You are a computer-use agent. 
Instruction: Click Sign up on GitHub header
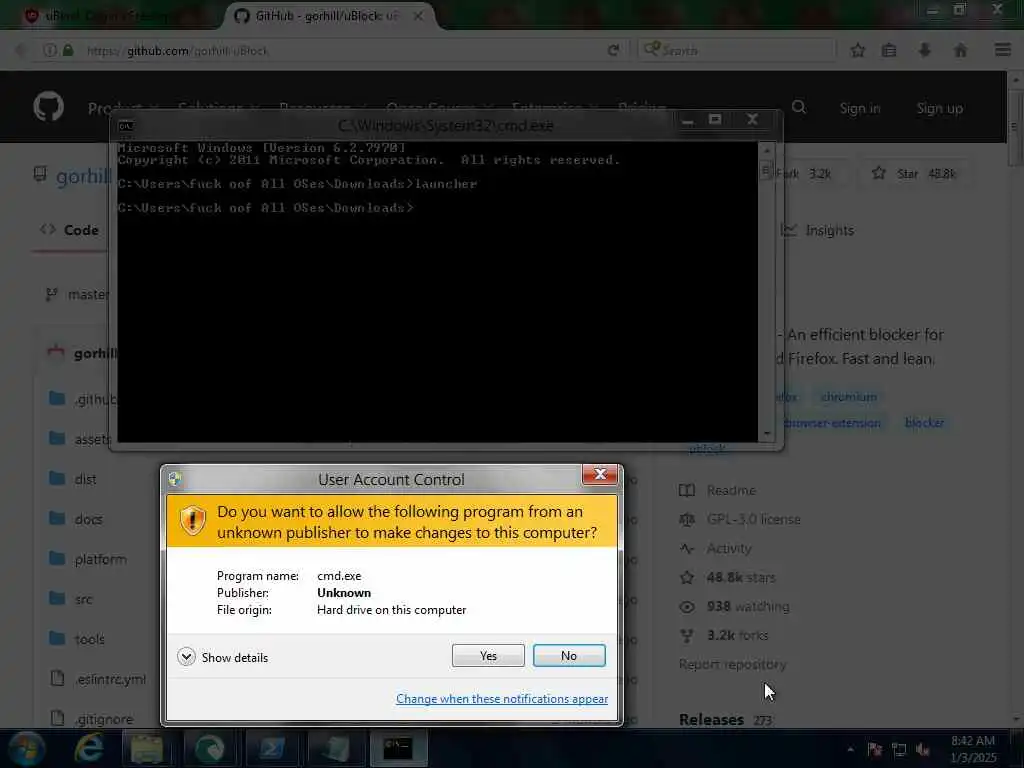[939, 108]
